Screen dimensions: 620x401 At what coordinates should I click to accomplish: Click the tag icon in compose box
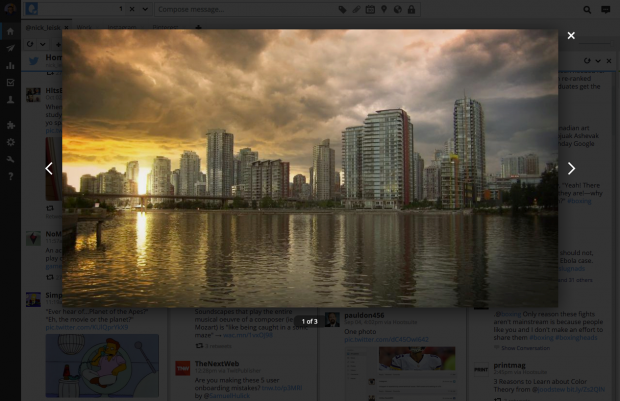point(342,9)
